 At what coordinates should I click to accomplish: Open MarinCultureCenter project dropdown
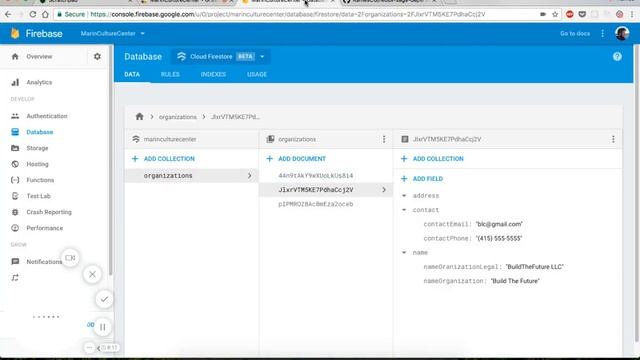[x=113, y=33]
